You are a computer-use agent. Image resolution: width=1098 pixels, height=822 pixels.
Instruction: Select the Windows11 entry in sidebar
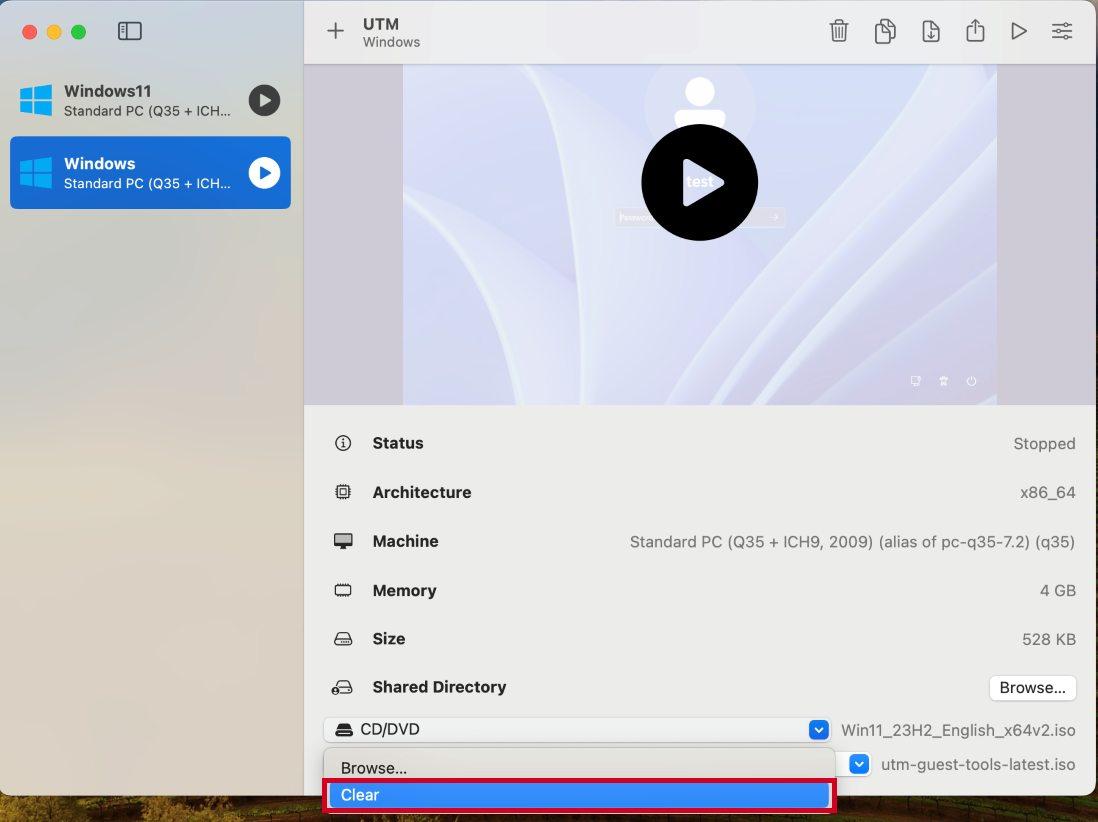151,101
